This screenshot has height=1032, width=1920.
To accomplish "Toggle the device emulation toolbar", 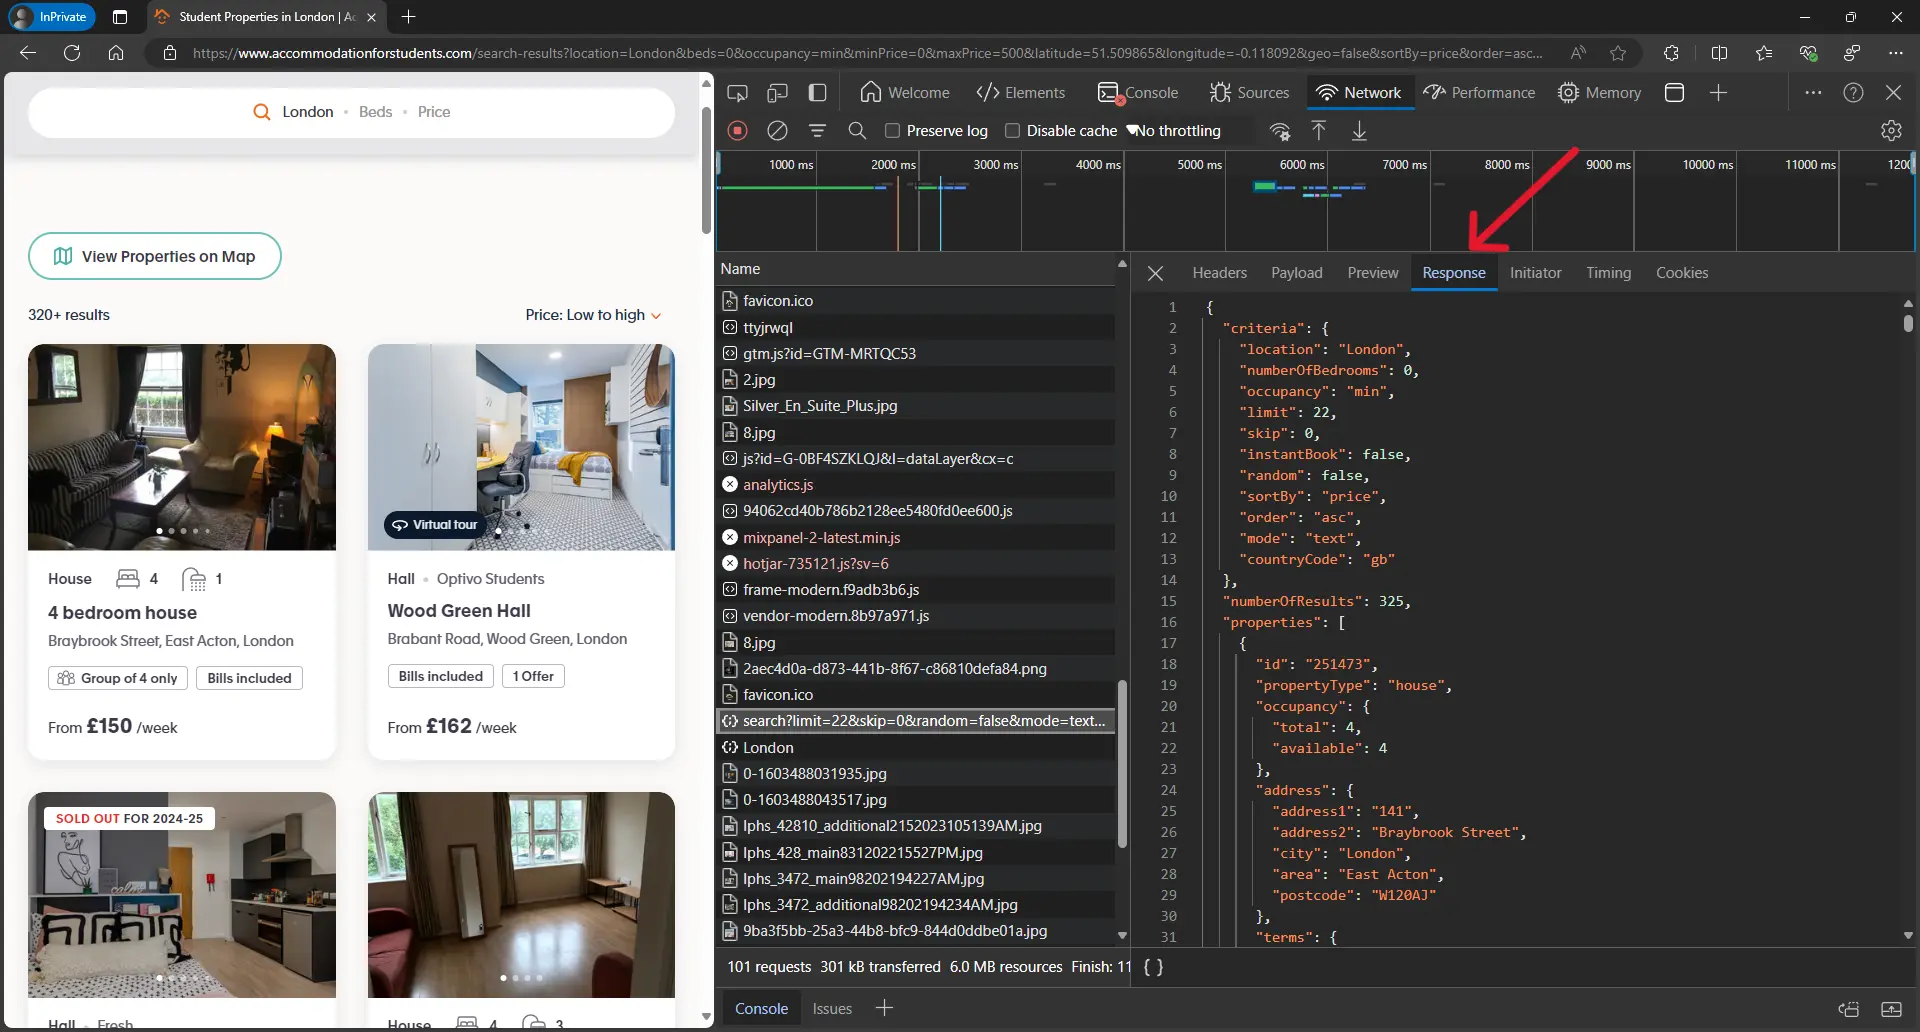I will point(778,92).
